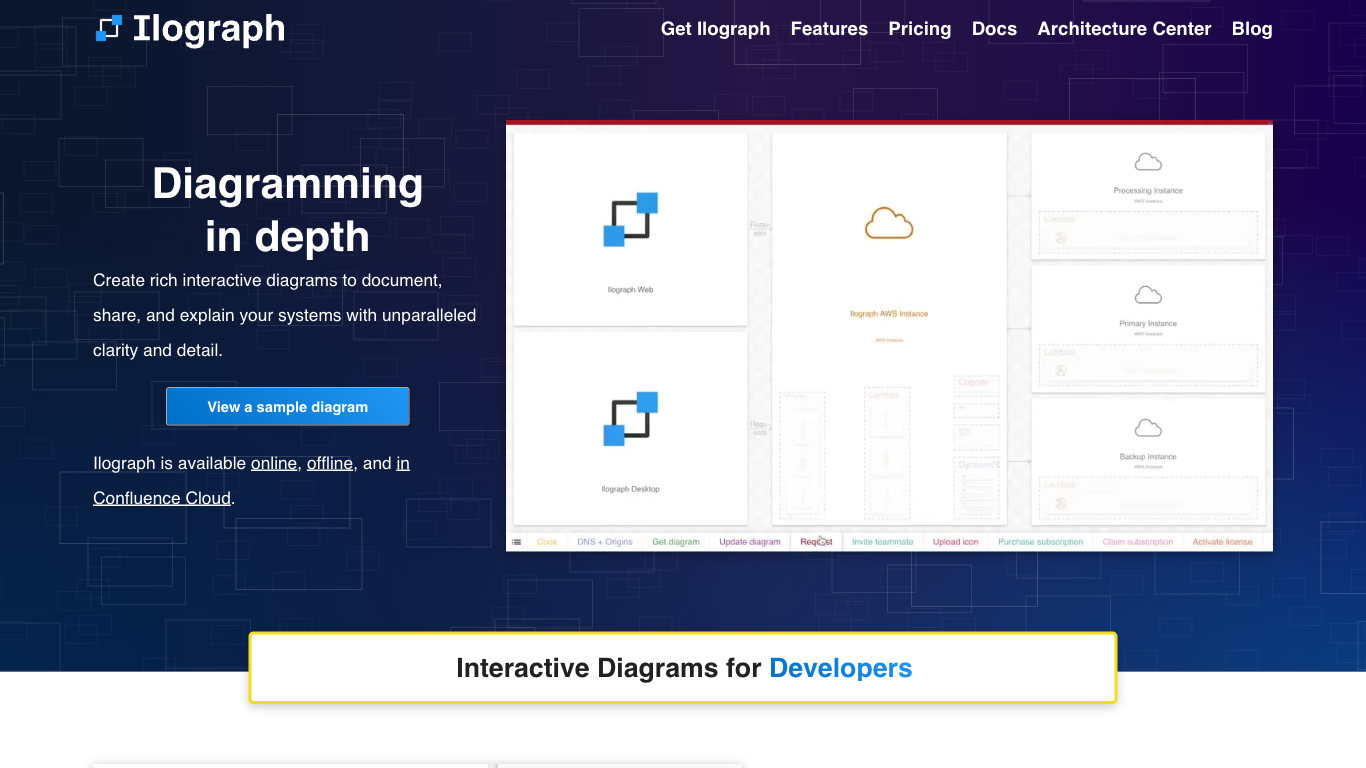Viewport: 1366px width, 768px height.
Task: Follow the 'offline' link
Action: (x=330, y=463)
